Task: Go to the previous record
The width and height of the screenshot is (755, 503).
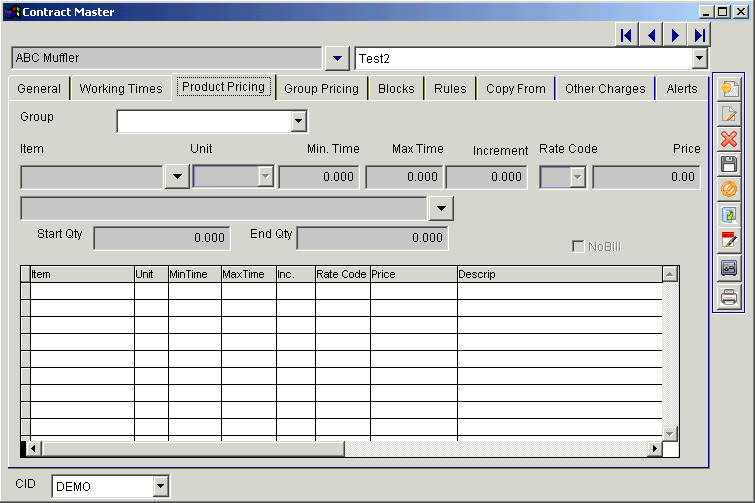Action: coord(651,36)
